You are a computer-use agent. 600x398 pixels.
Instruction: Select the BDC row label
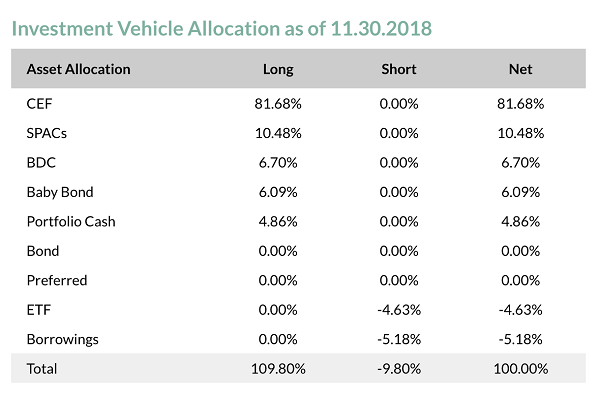tap(41, 163)
